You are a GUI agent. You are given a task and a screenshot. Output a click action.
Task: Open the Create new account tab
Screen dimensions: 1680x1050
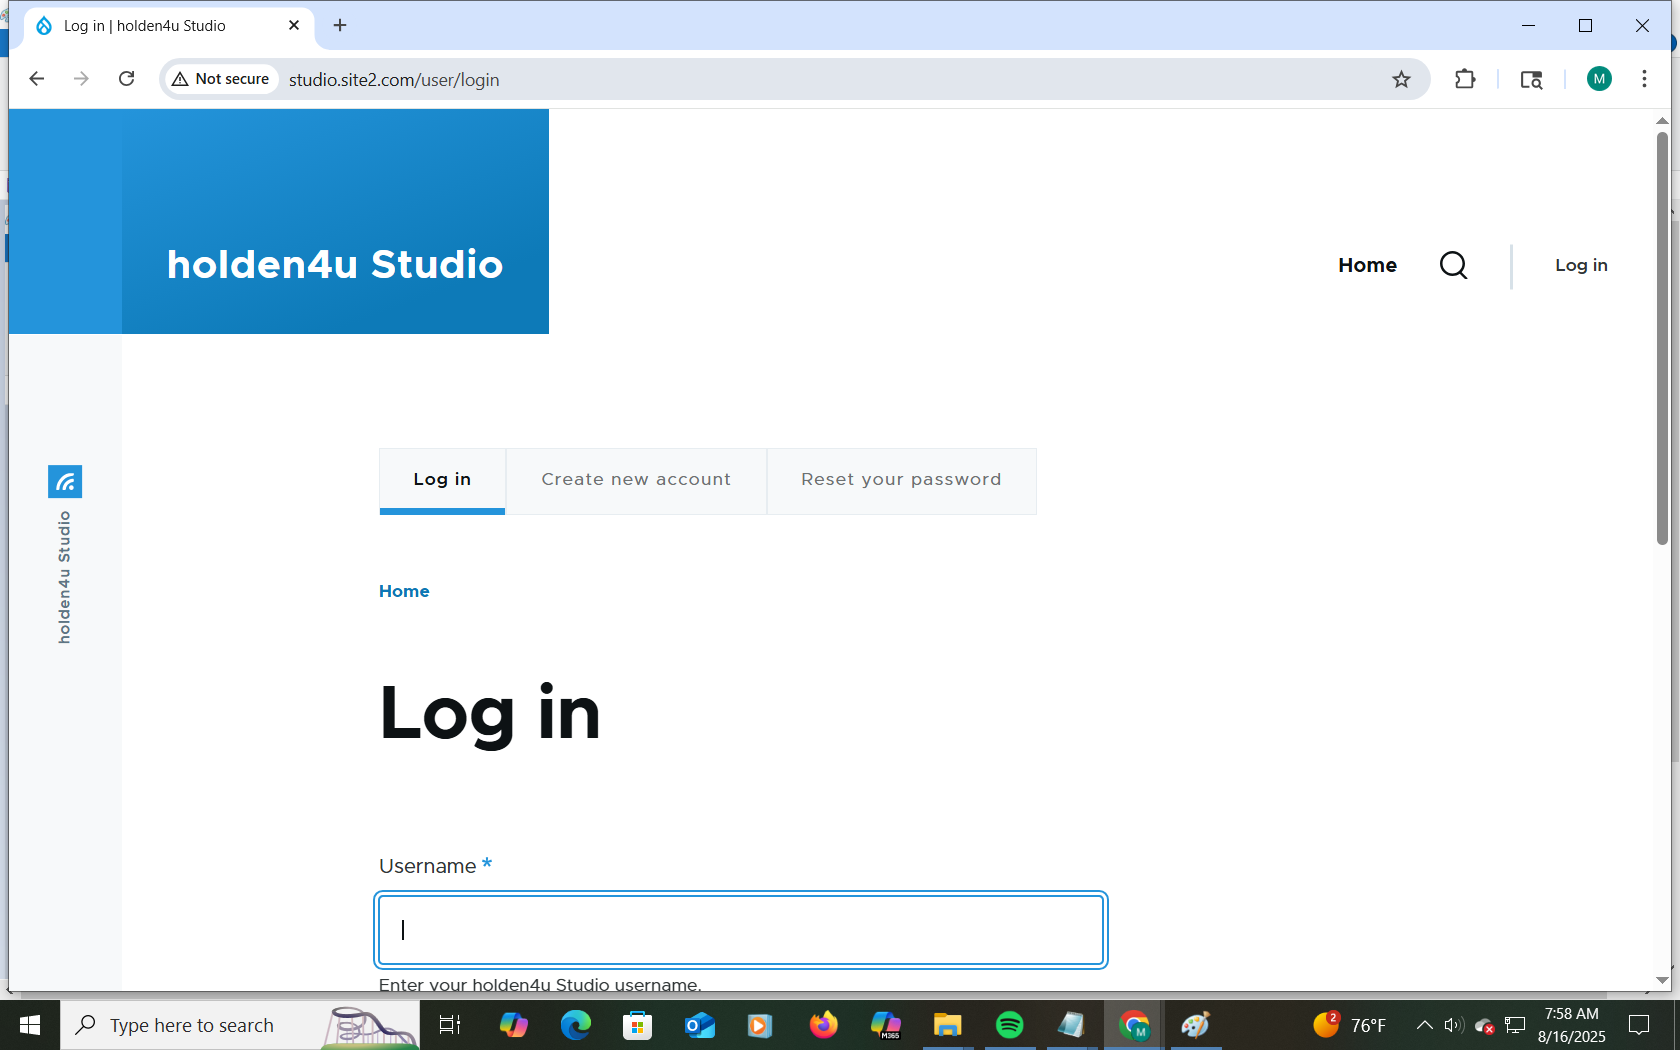[636, 480]
